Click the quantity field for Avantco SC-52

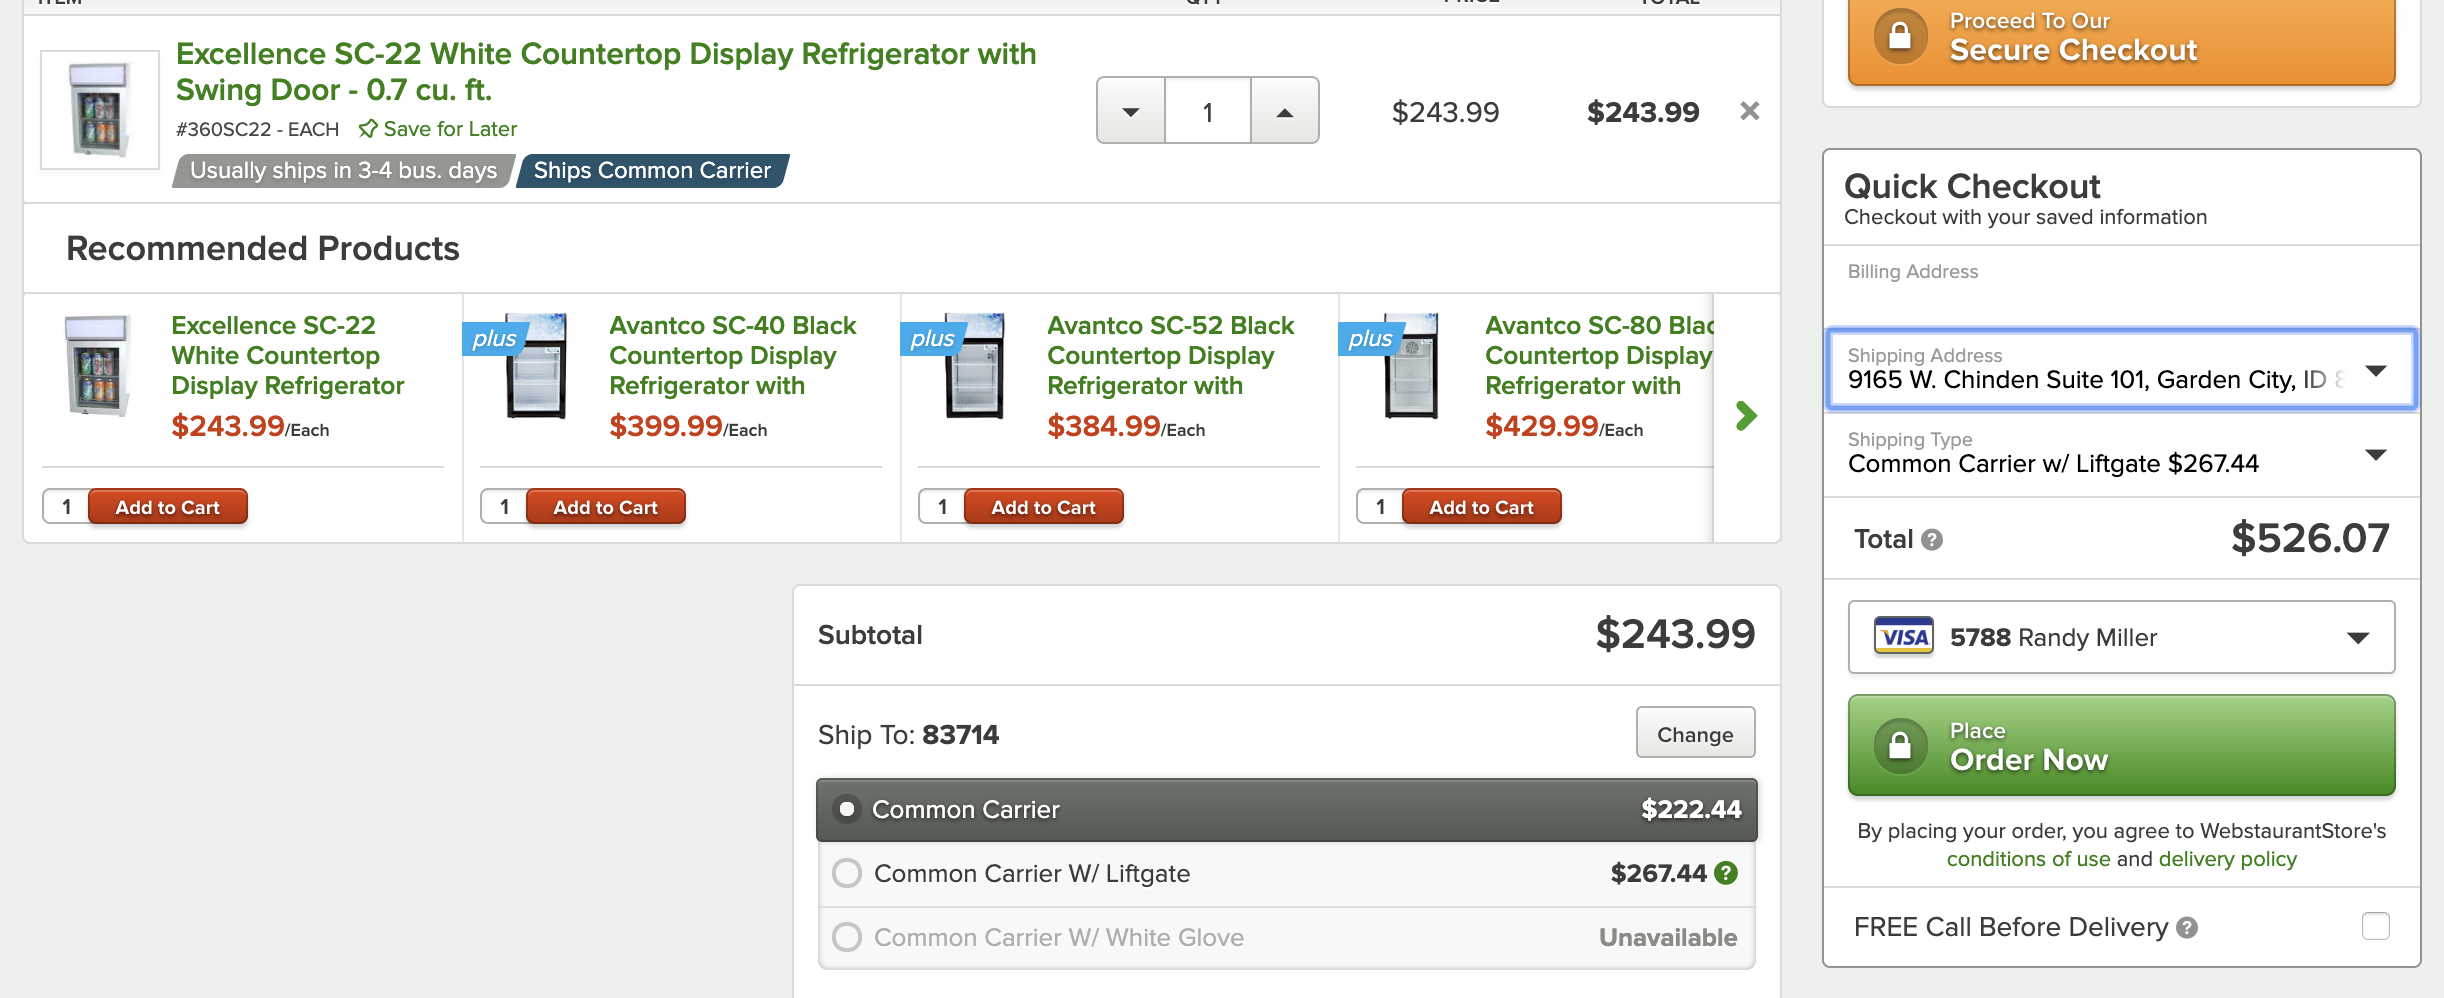(x=942, y=507)
